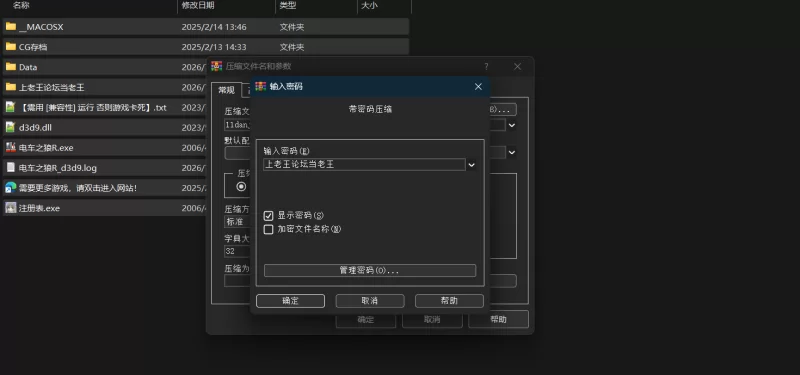Screen dimensions: 800x375
Task: Click the Edge shortcut icon for 需要更多游戏
Action: click(10, 188)
